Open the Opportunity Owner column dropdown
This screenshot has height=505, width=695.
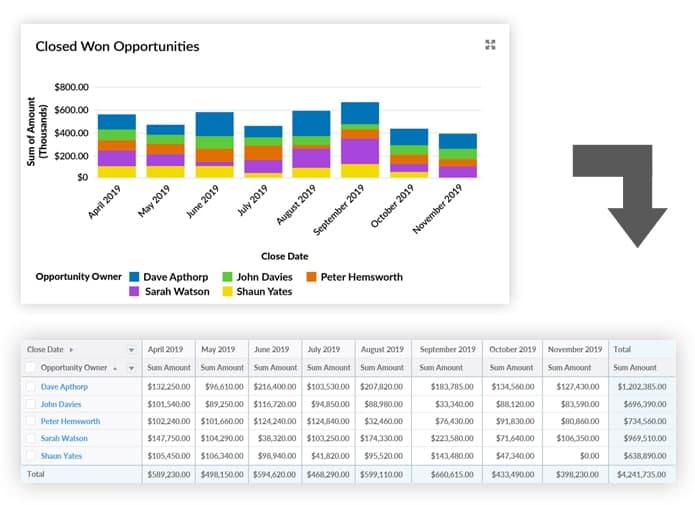click(131, 368)
